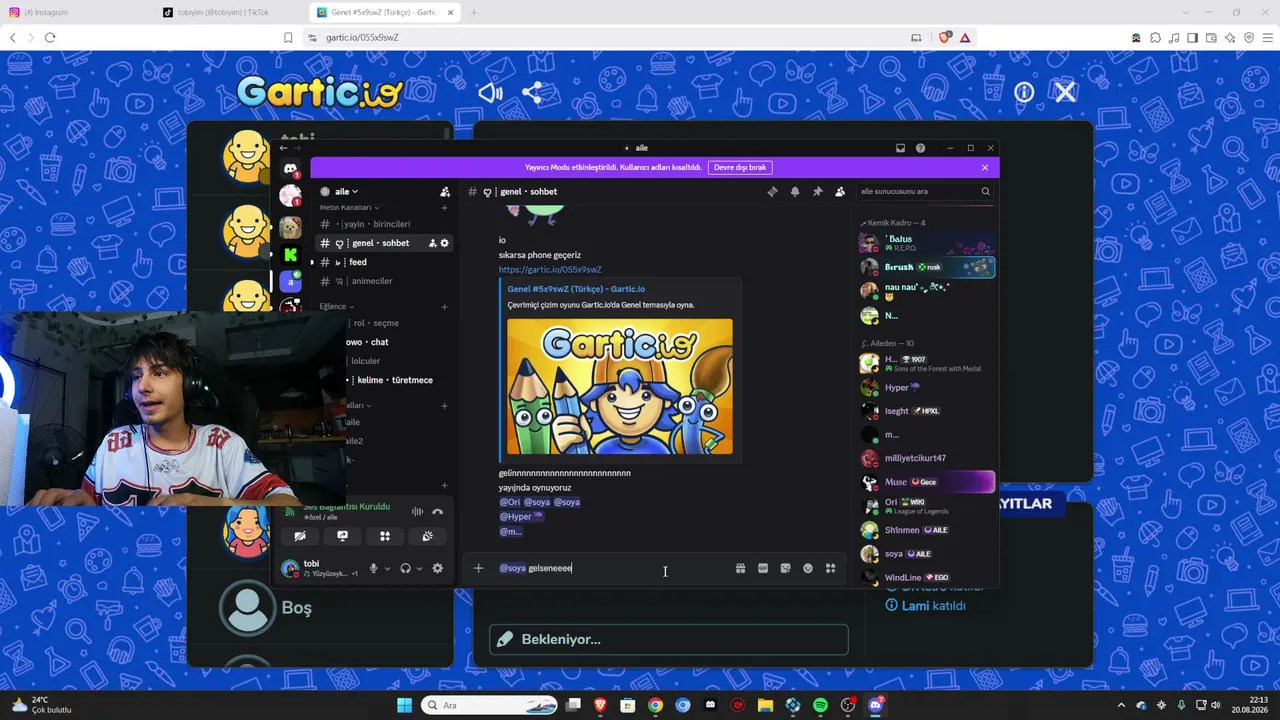Viewport: 1280px width, 720px height.
Task: Share your screen in voice panel
Action: (342, 536)
